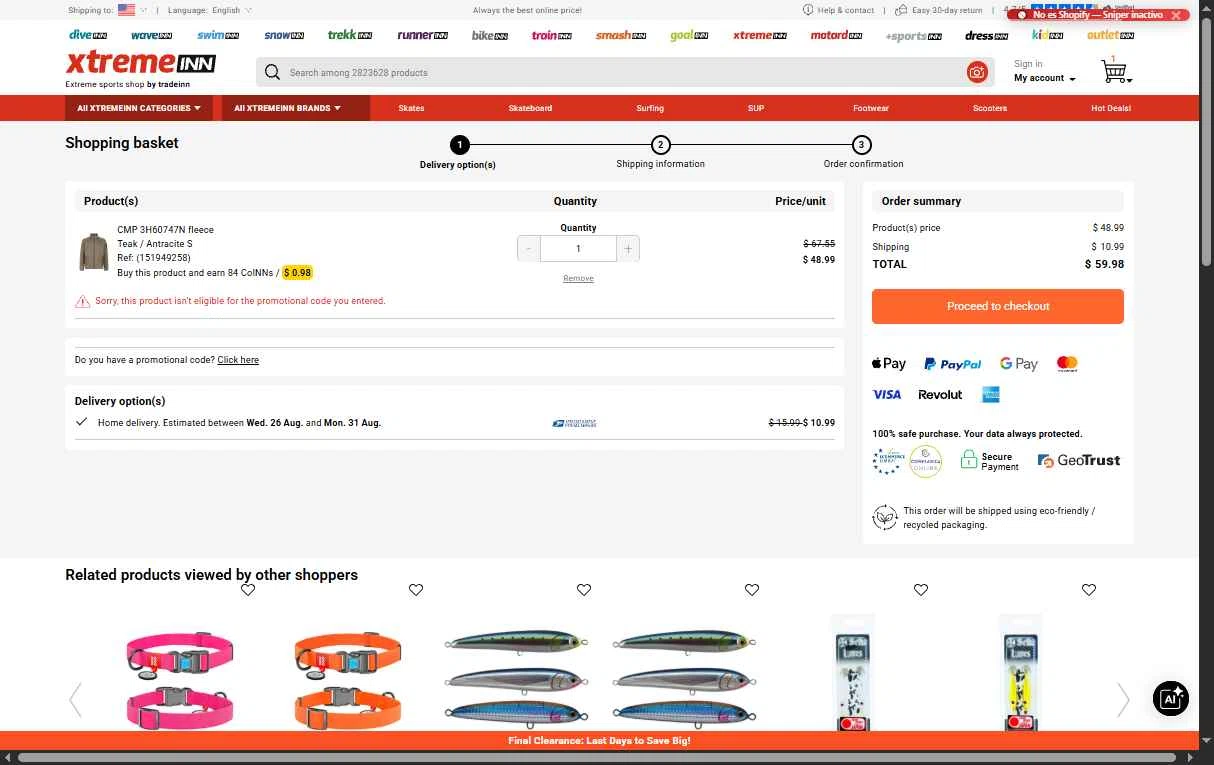
Task: Click the CMP fleece product thumbnail
Action: pyautogui.click(x=94, y=252)
